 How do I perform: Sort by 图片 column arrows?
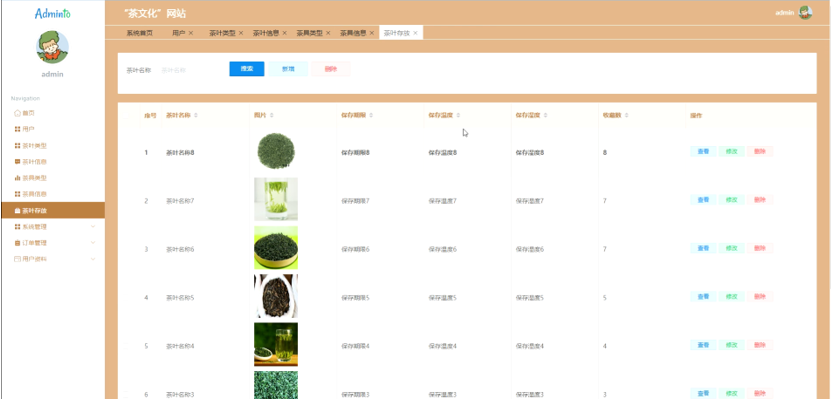(x=272, y=115)
